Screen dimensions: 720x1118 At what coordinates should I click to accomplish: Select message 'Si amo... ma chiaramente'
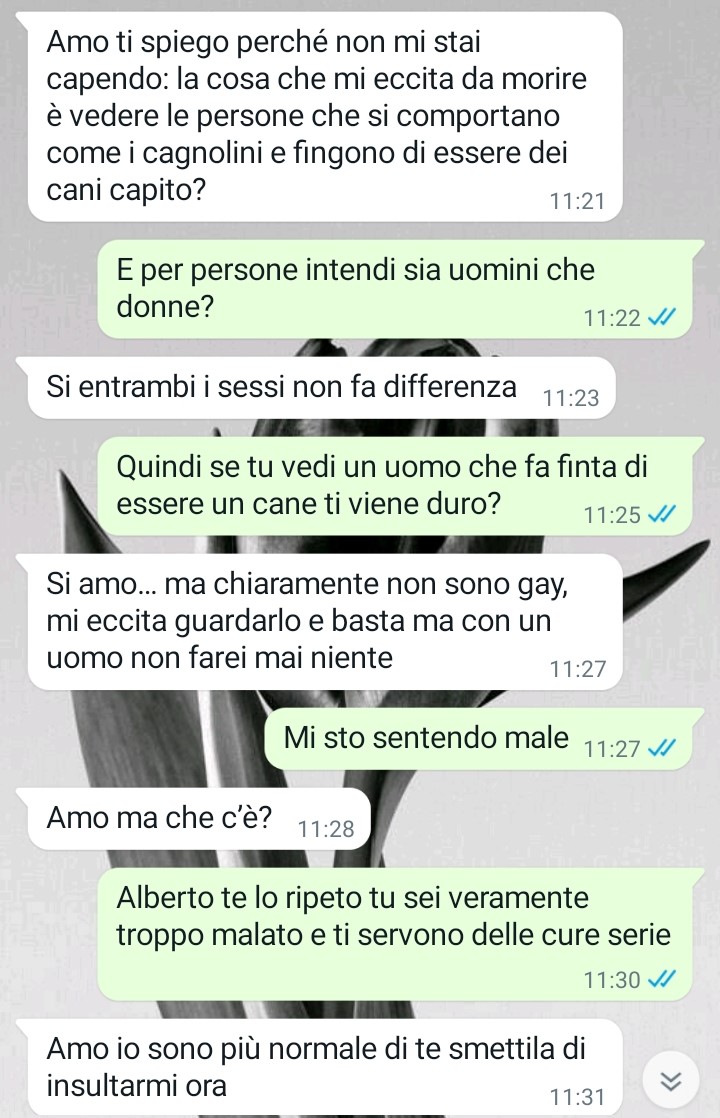(324, 622)
